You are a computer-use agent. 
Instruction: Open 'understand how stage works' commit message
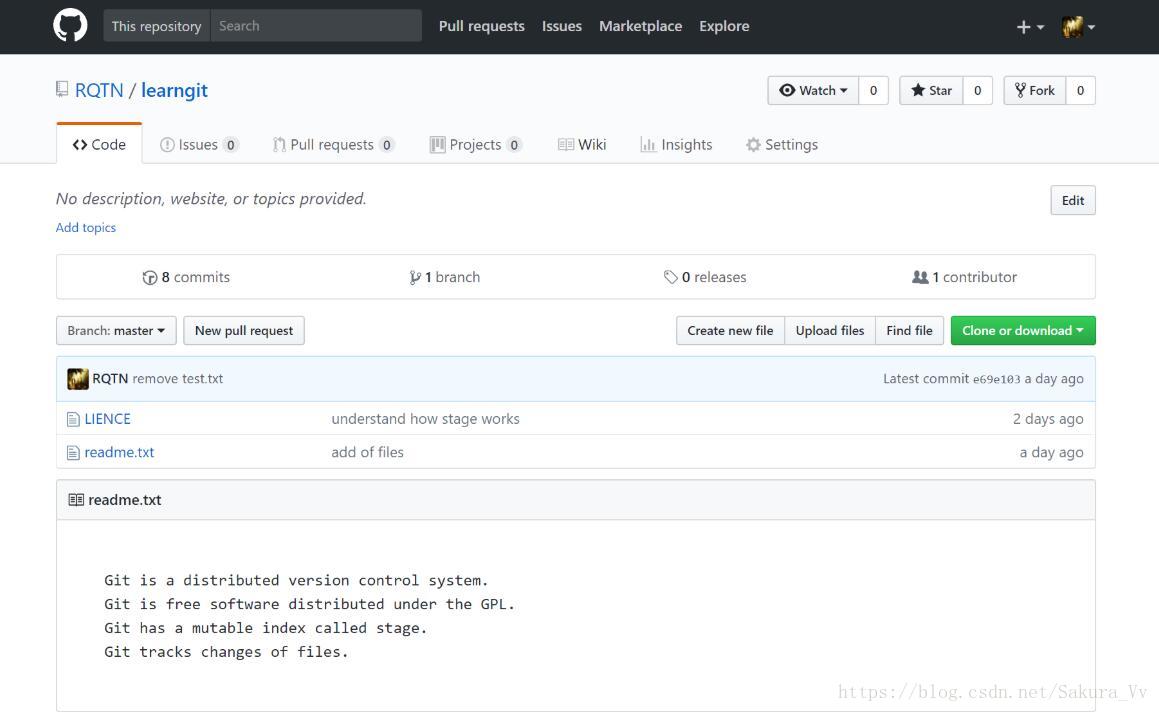425,419
